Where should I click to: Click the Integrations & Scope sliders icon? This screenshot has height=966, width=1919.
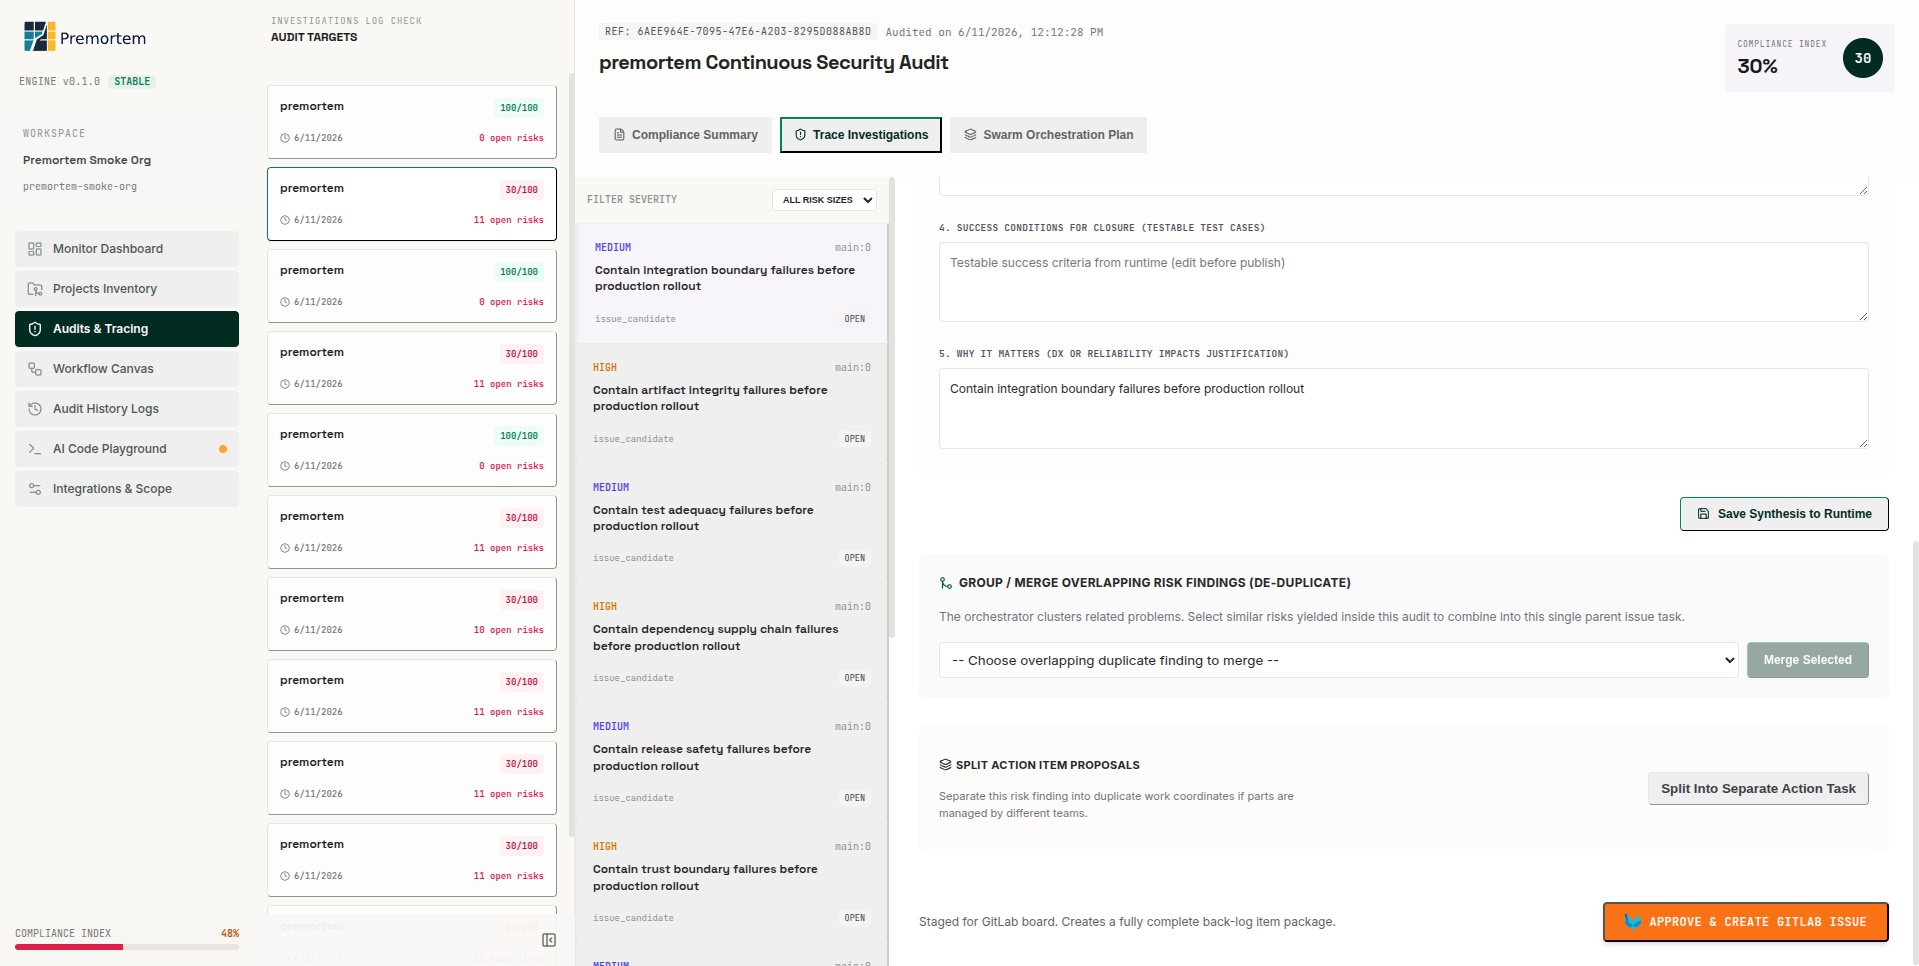(x=35, y=489)
